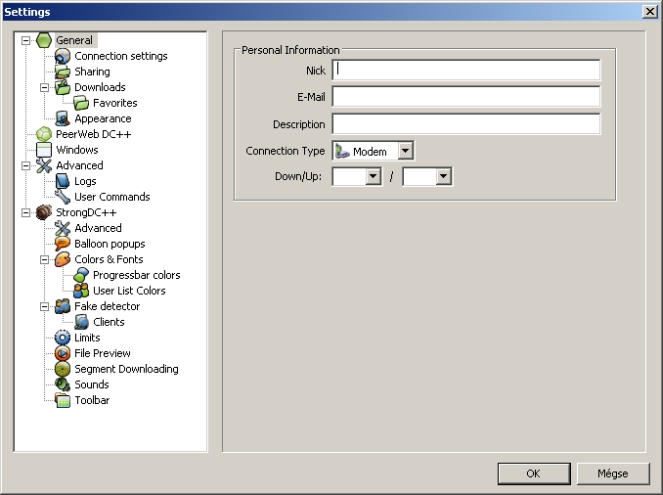663x495 pixels.
Task: Open the Down speed dropdown
Action: click(x=374, y=177)
